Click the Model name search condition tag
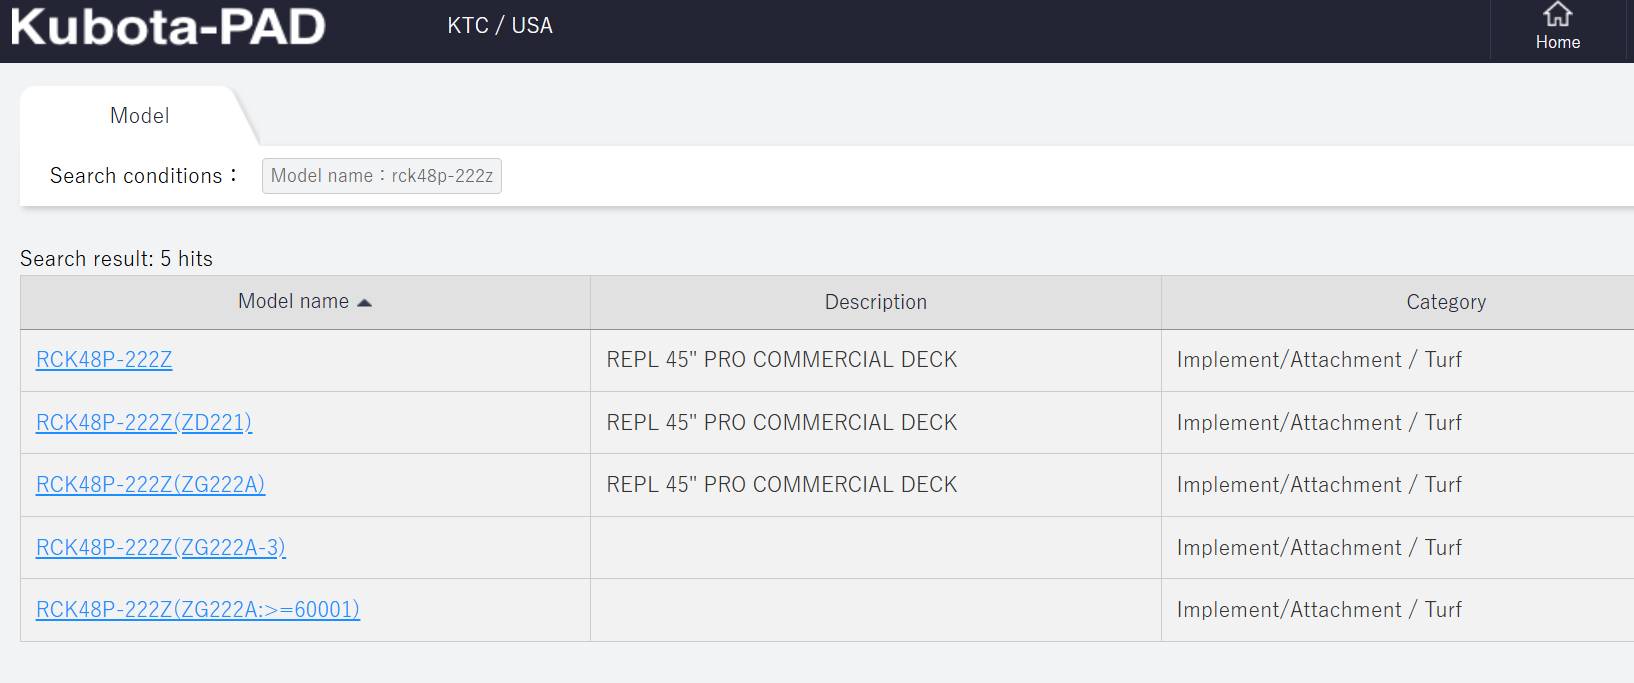The width and height of the screenshot is (1634, 683). (382, 176)
